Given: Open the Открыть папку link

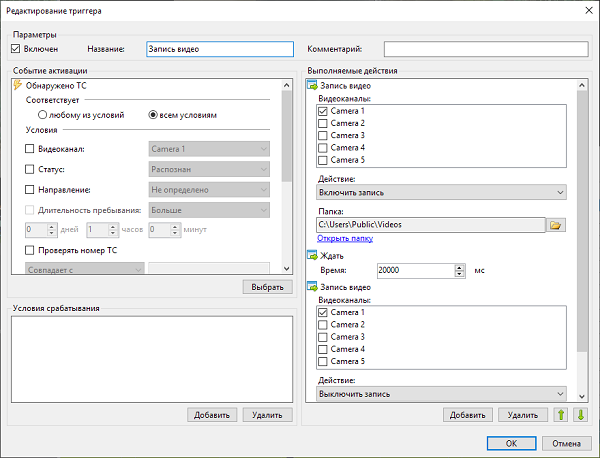Looking at the screenshot, I should [x=345, y=238].
